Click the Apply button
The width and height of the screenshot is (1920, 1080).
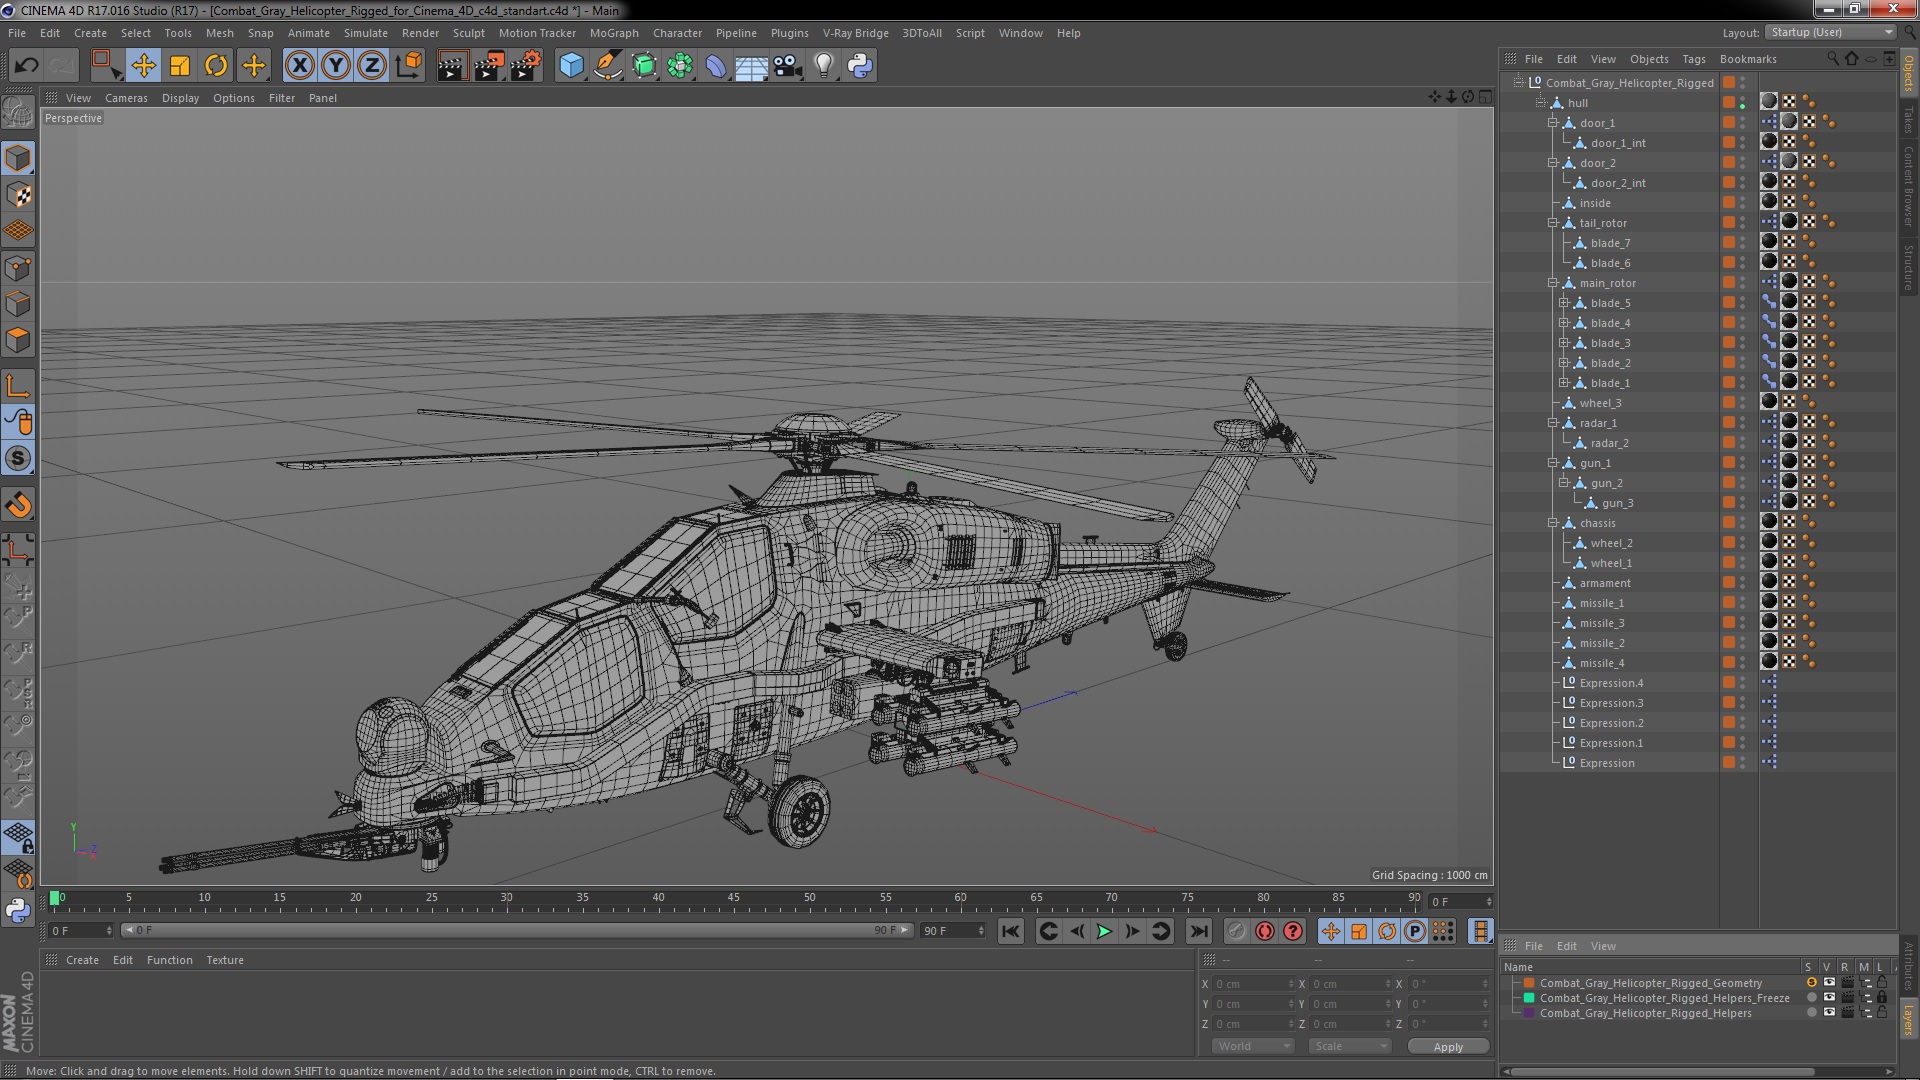coord(1447,1046)
